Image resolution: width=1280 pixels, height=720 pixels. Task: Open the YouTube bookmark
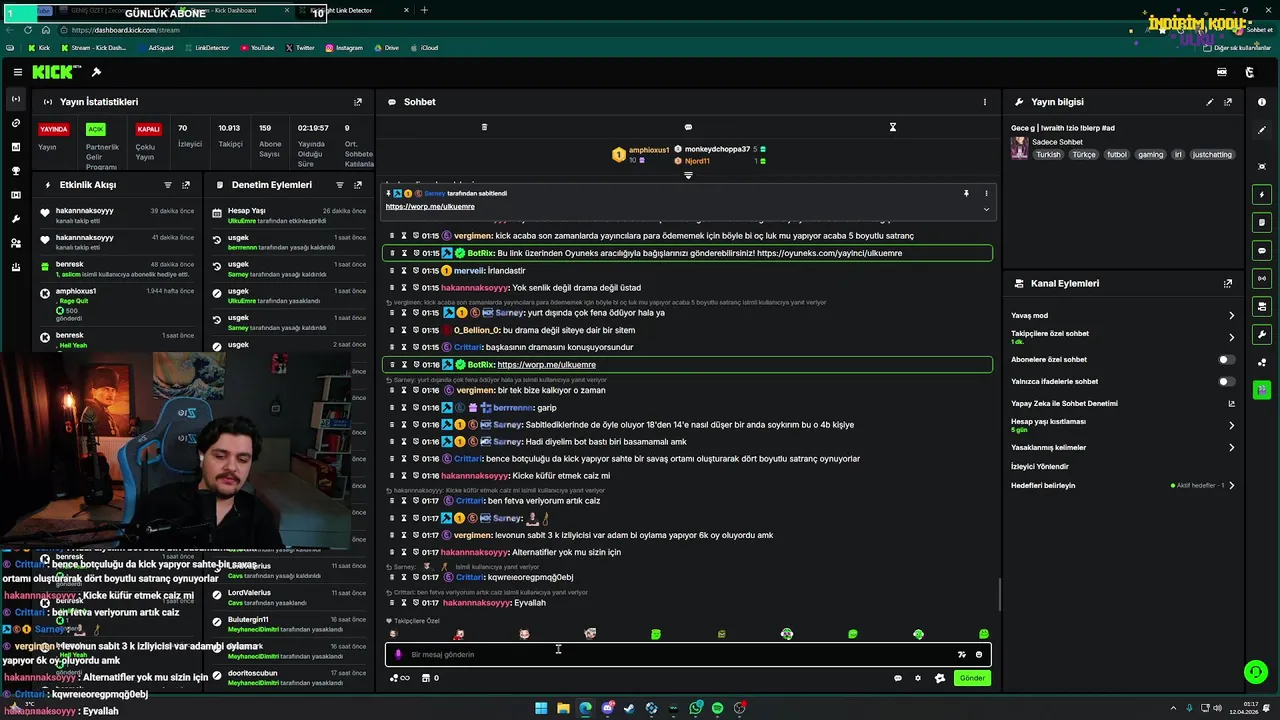257,48
